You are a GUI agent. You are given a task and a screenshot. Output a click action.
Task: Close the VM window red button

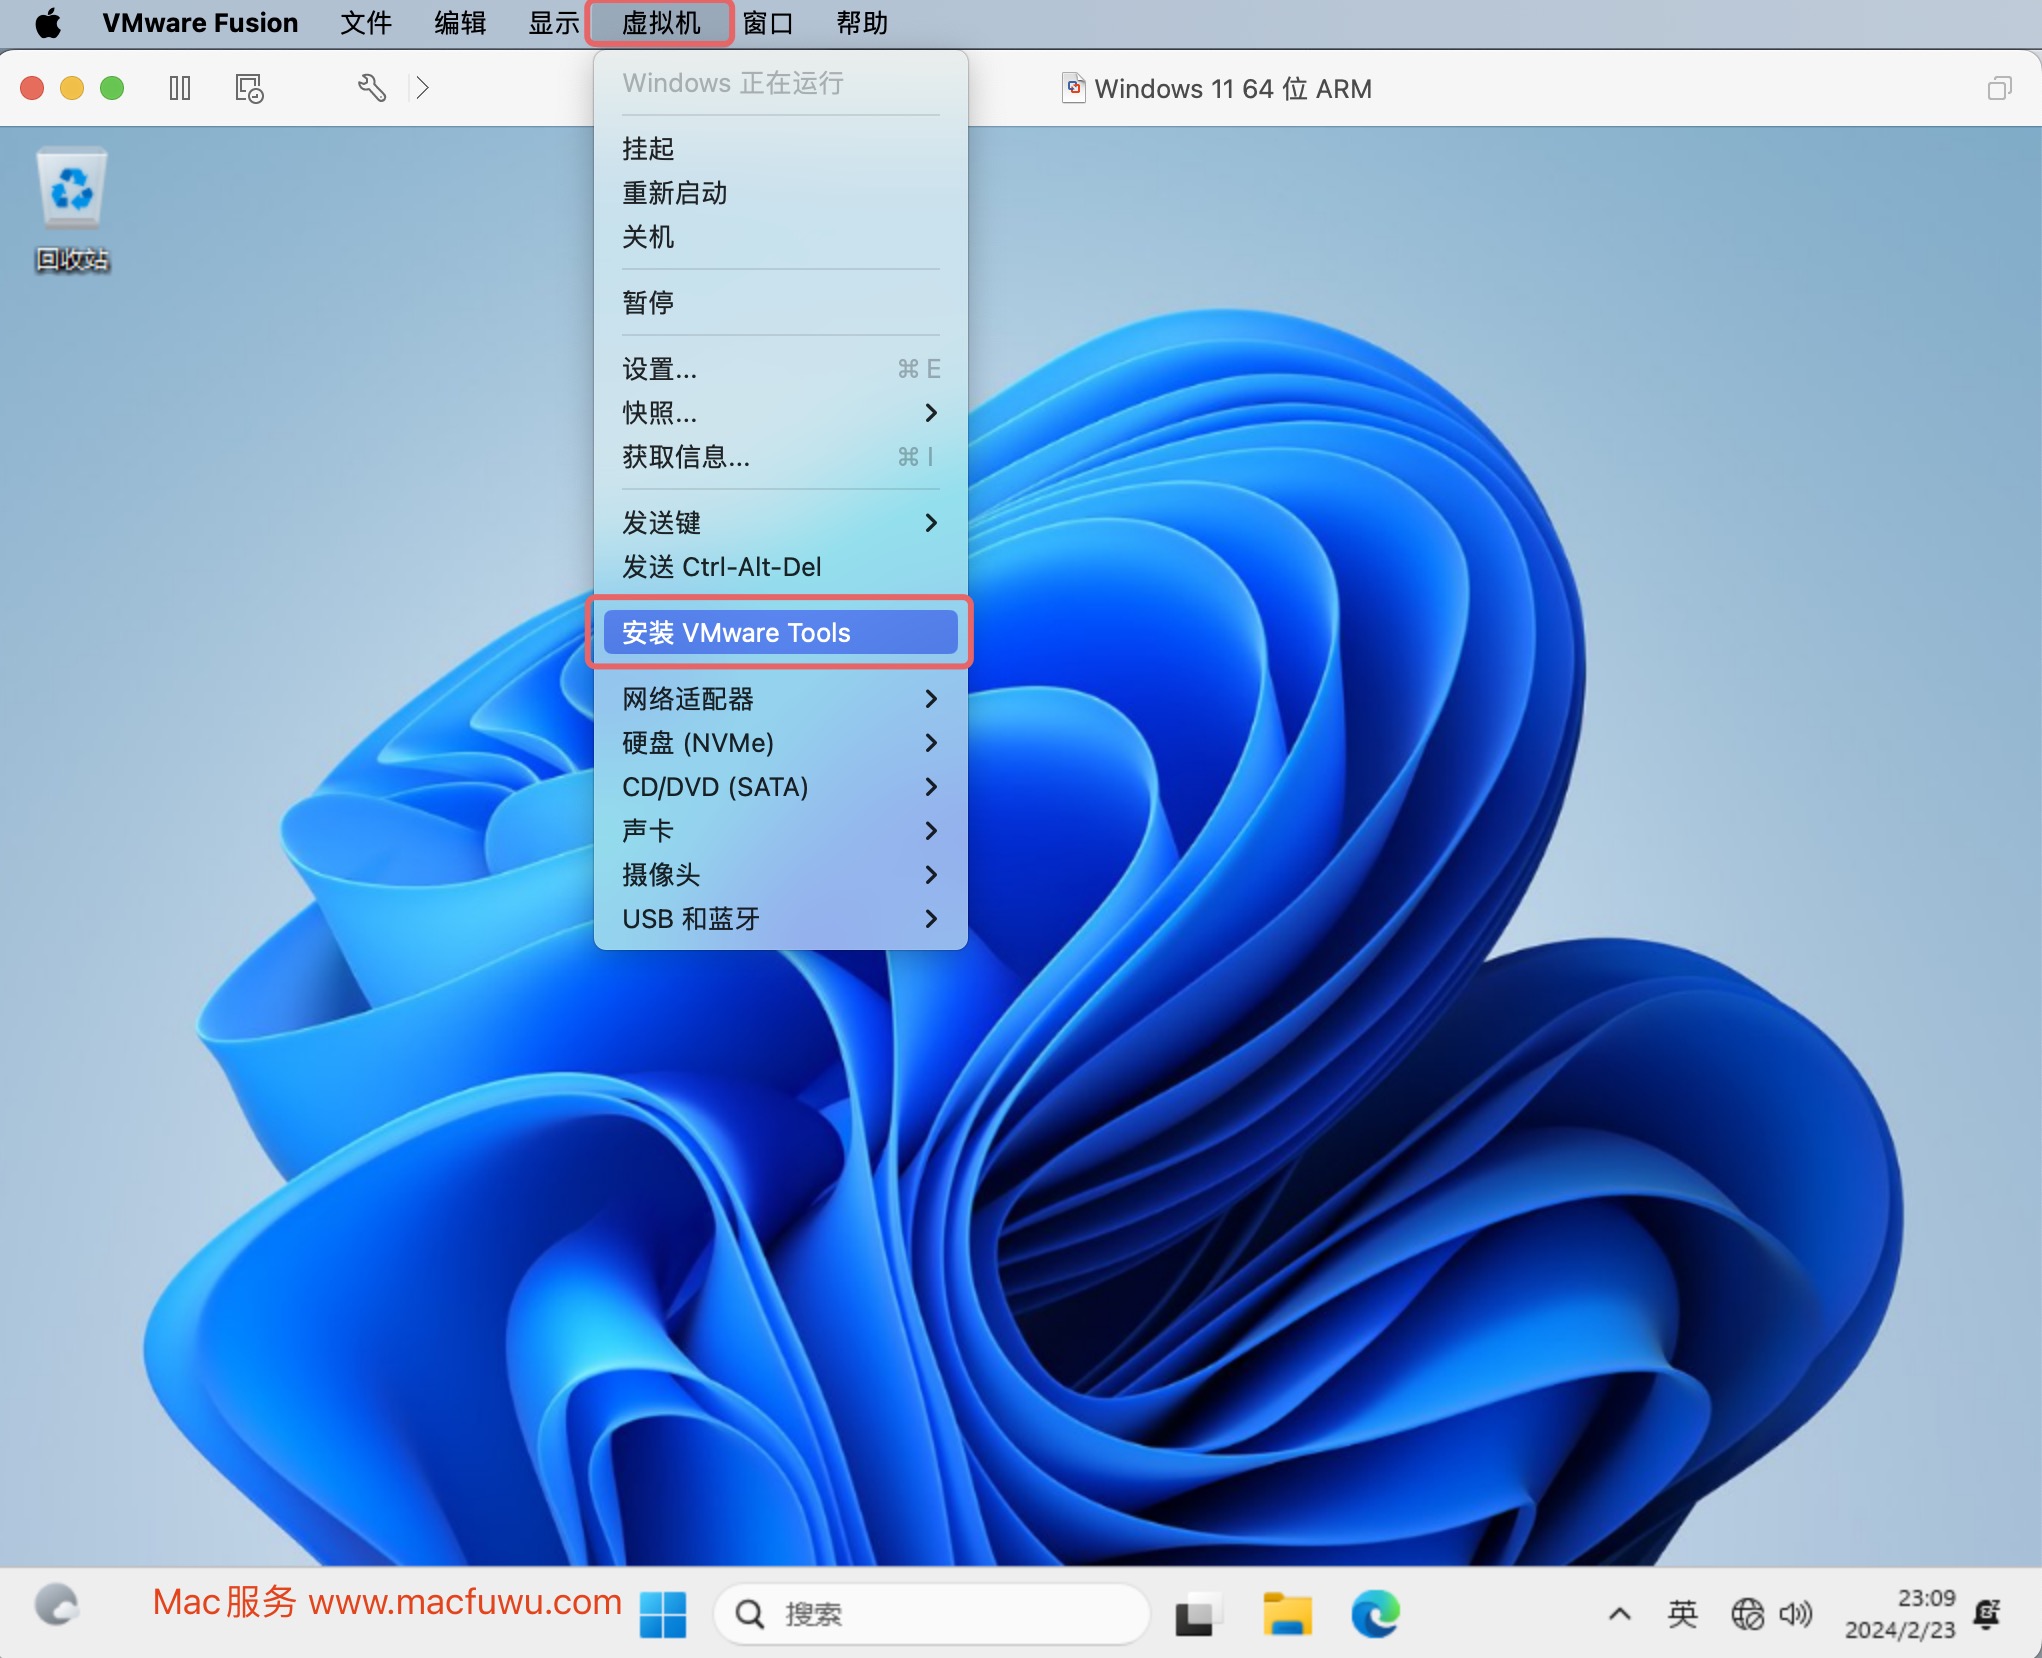point(32,88)
